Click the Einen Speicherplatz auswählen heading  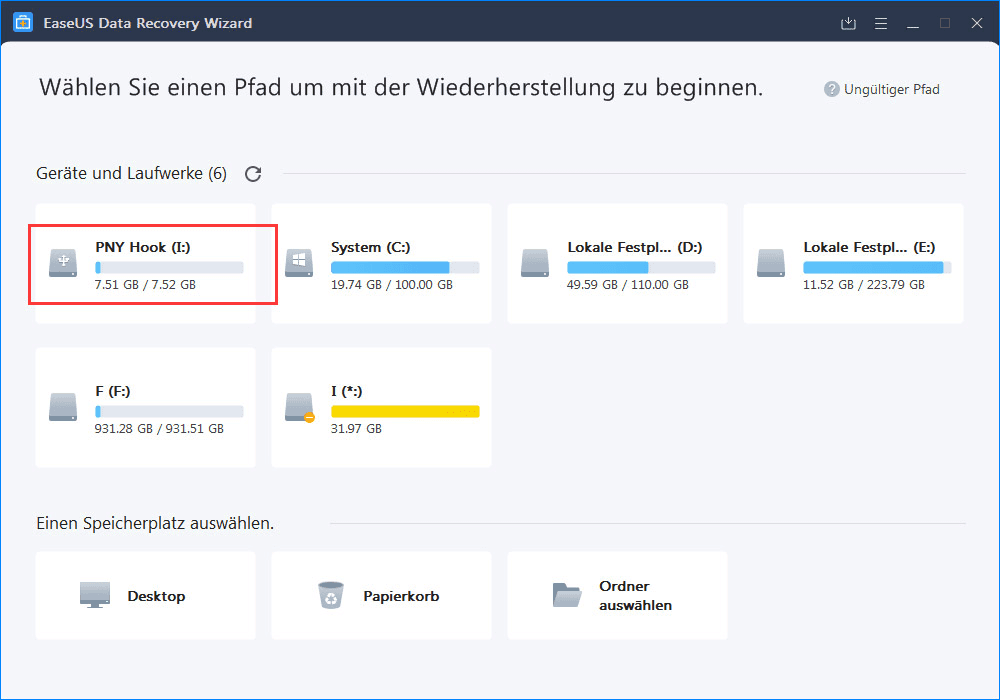point(155,523)
